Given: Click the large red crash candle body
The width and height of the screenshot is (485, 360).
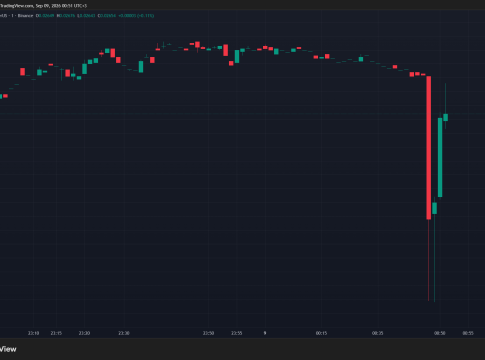Looking at the screenshot, I should [x=429, y=148].
